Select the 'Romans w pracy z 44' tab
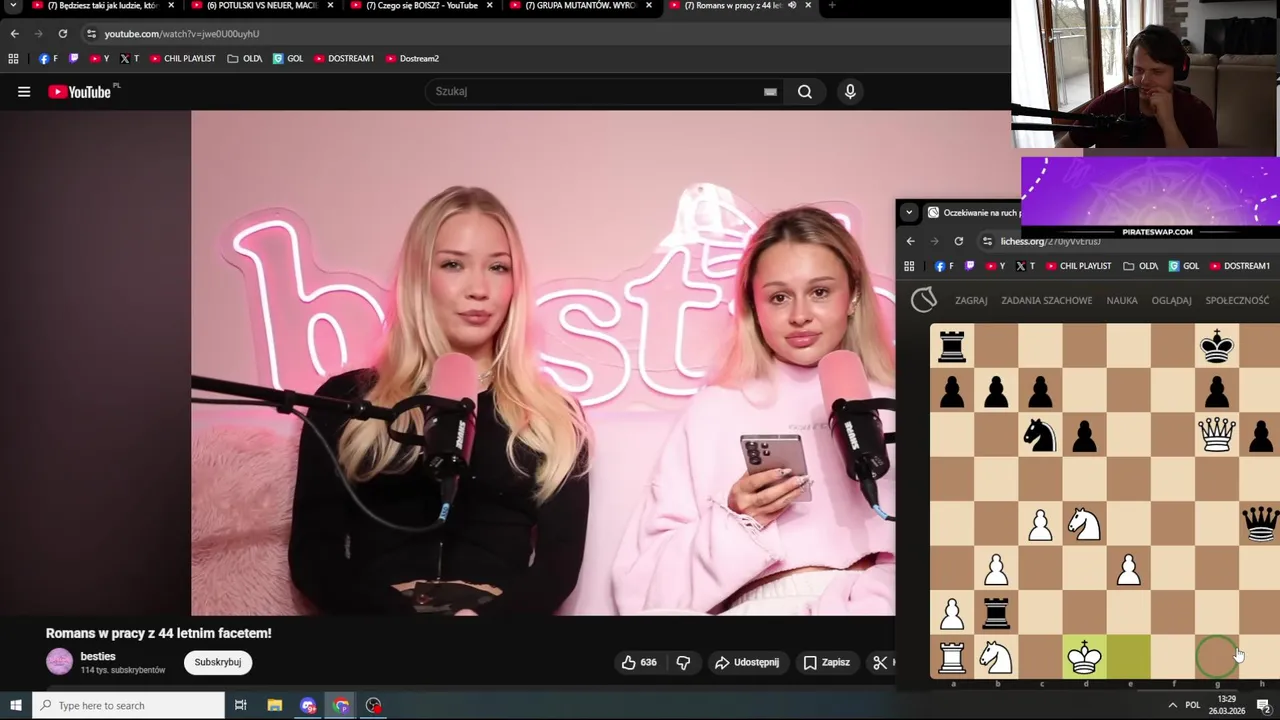 tap(735, 6)
